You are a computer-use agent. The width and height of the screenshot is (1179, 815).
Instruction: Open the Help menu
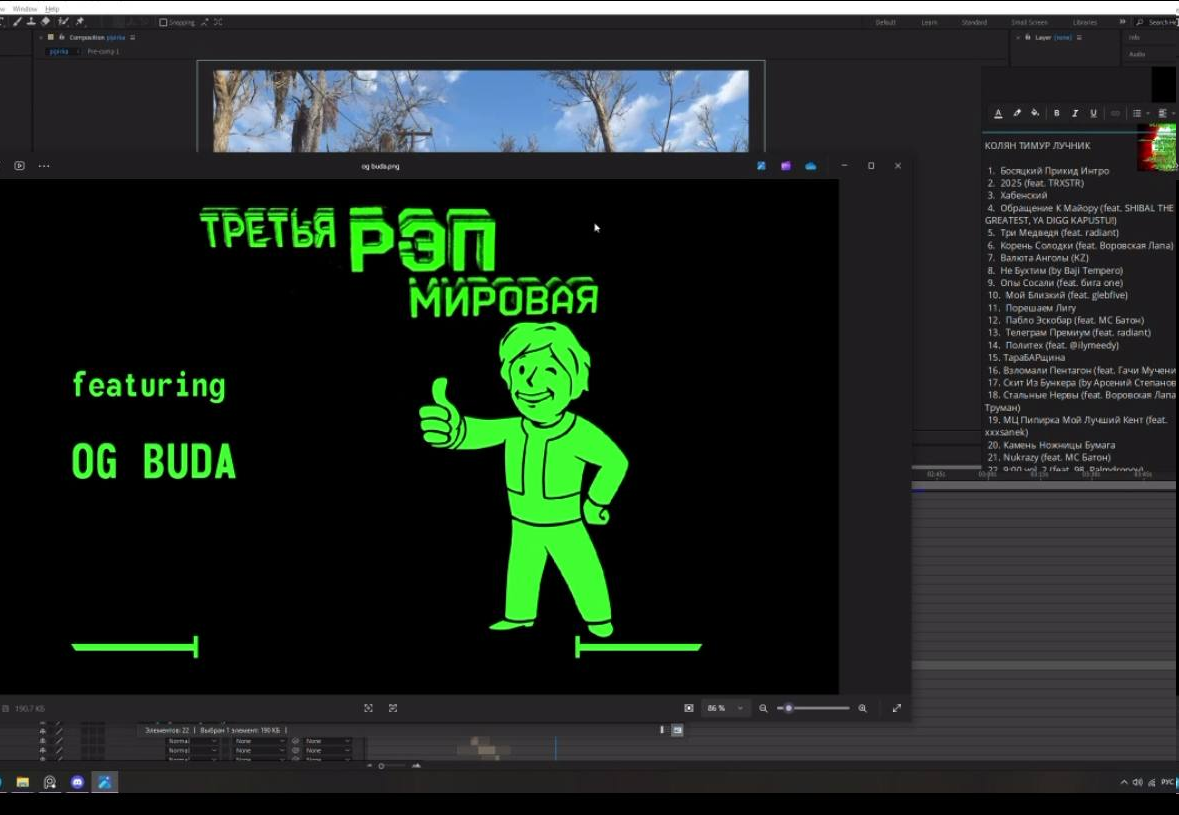tap(52, 9)
